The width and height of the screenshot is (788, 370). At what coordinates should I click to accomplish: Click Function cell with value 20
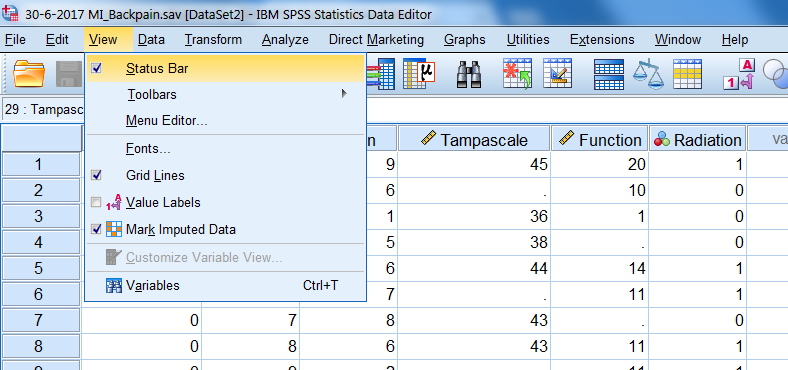tap(600, 164)
